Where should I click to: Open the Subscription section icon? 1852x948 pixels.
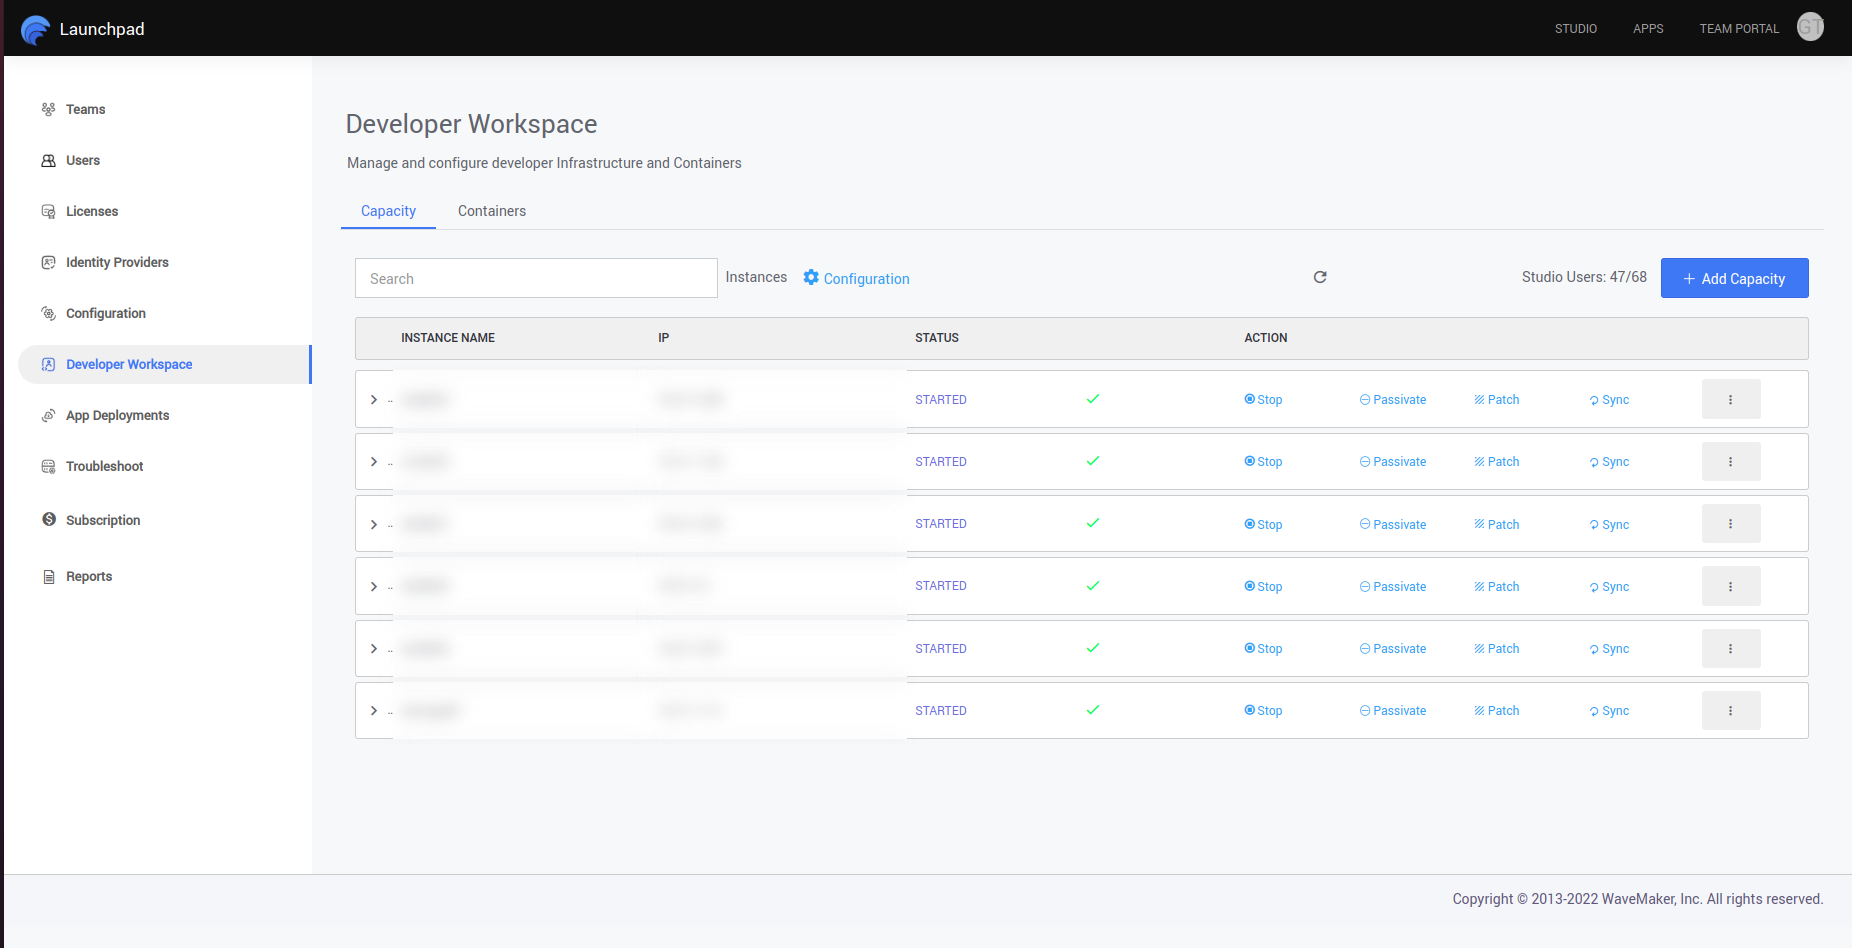tap(48, 519)
